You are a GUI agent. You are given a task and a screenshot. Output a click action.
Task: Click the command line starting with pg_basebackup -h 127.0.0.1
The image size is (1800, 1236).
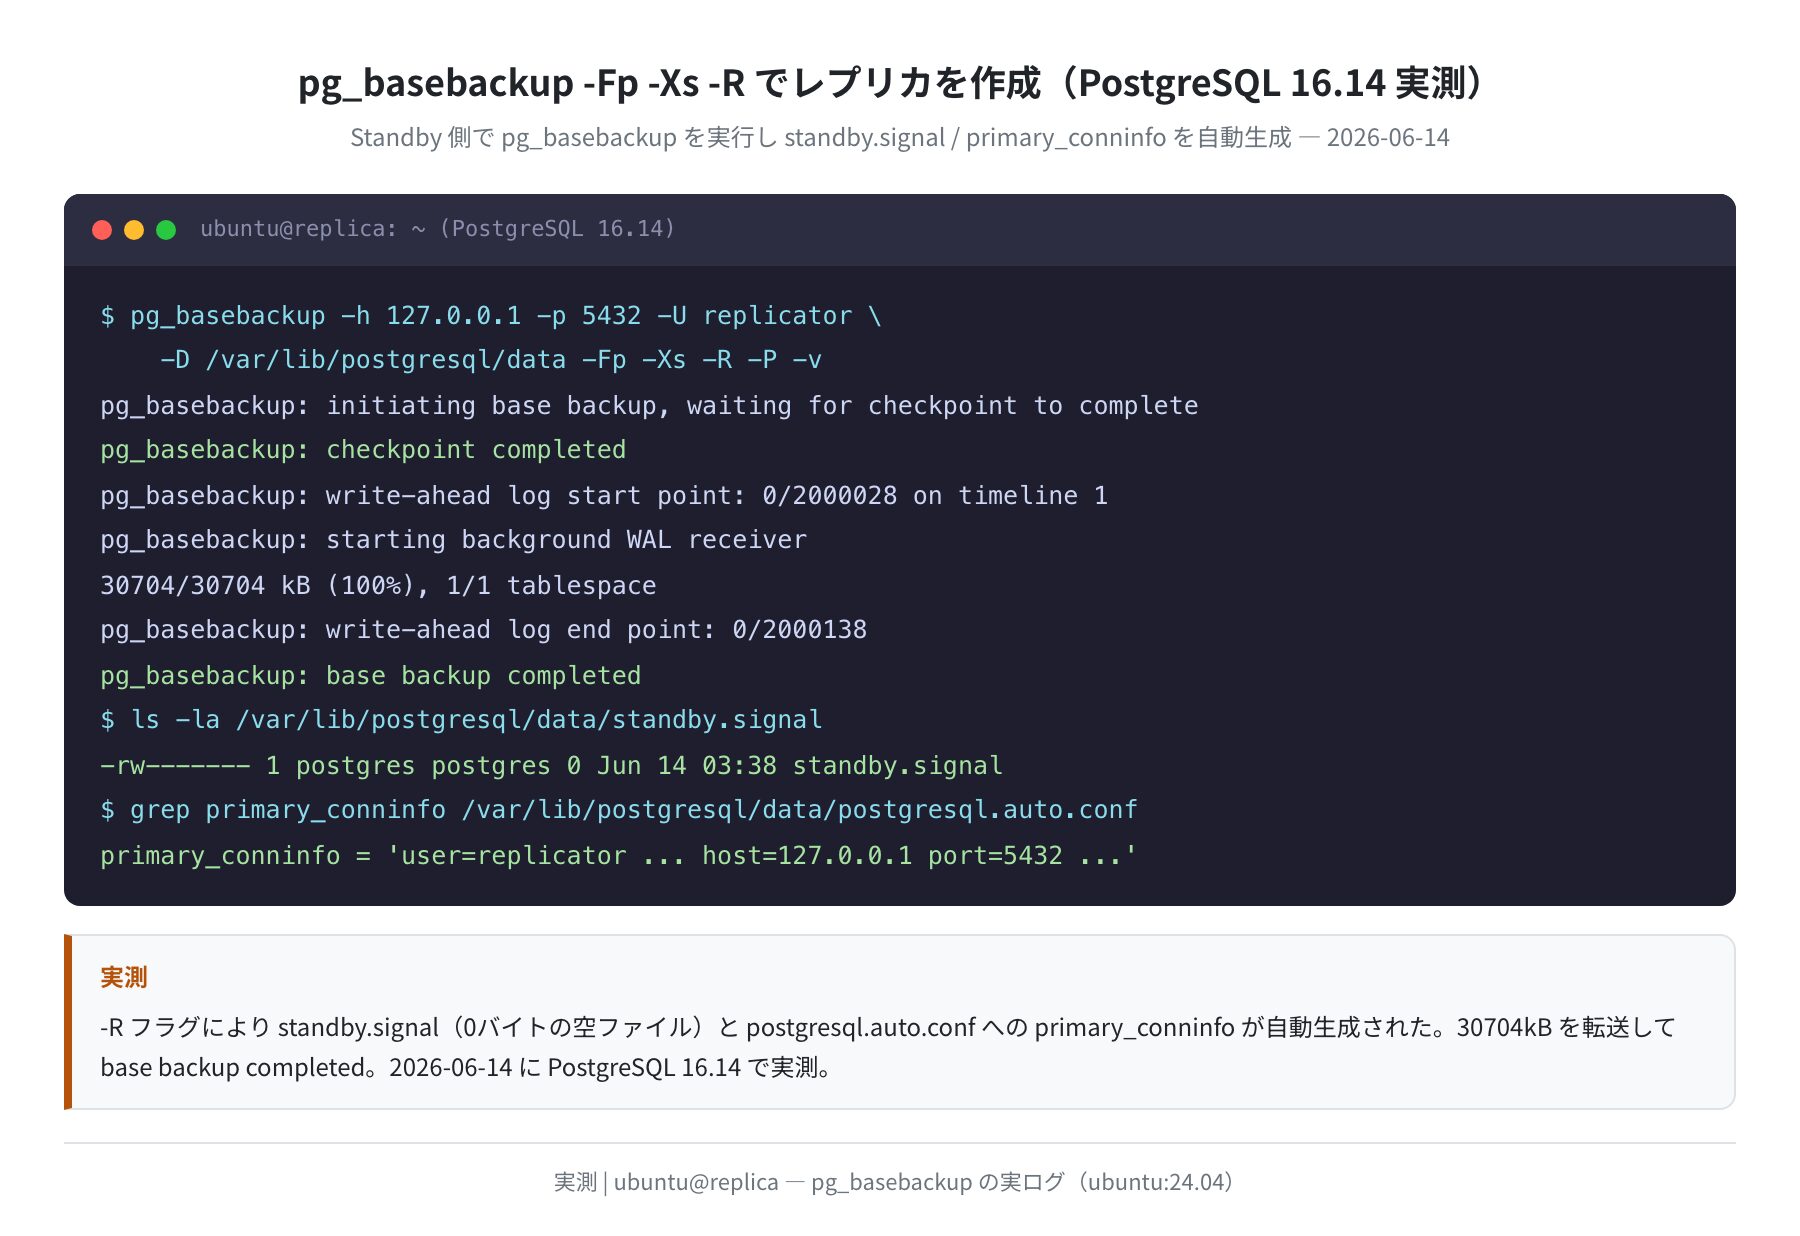[x=491, y=316]
